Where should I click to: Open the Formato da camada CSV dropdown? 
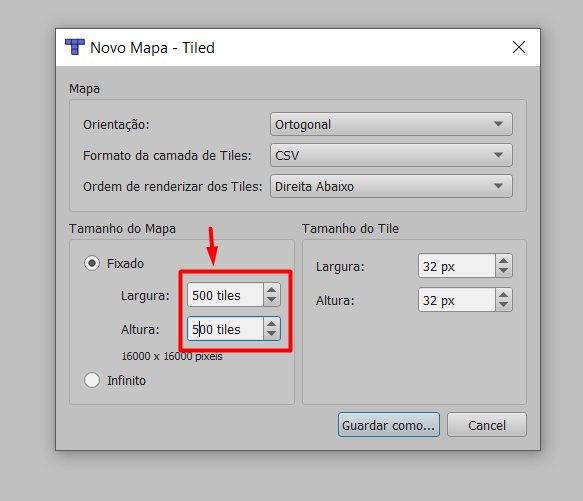(x=391, y=155)
